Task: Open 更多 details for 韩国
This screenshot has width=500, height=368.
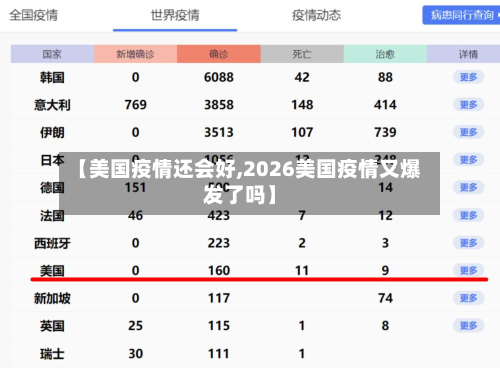Action: (x=468, y=77)
